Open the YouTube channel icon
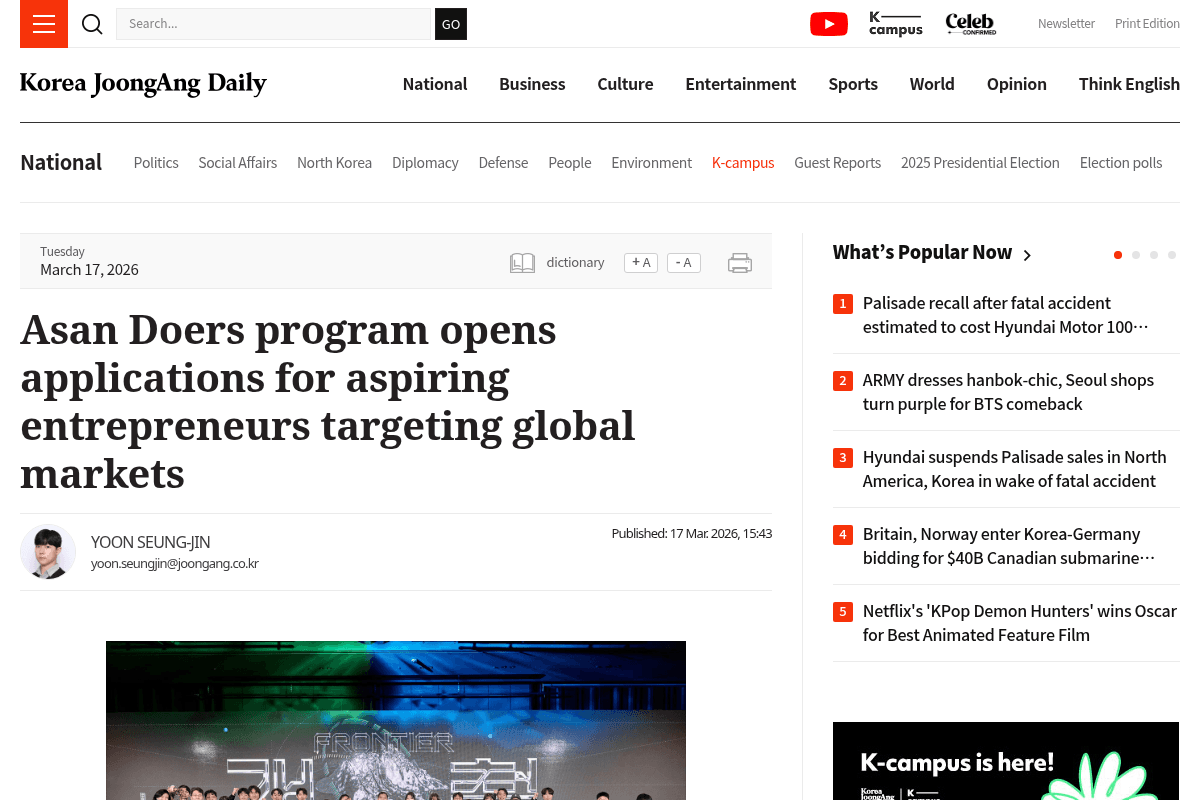Viewport: 1200px width, 800px height. point(828,23)
